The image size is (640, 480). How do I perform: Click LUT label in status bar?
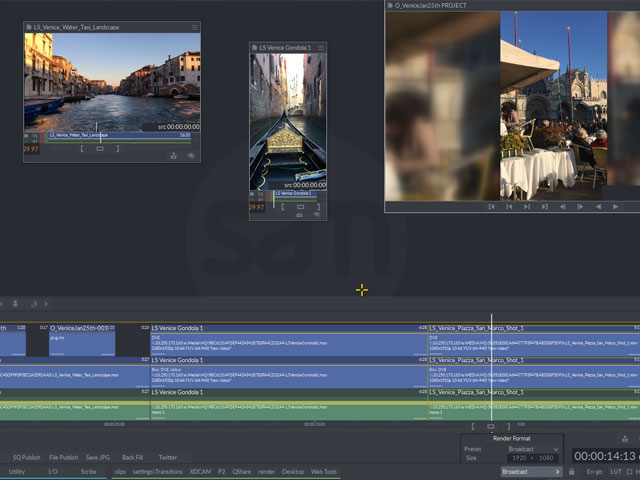(x=616, y=471)
